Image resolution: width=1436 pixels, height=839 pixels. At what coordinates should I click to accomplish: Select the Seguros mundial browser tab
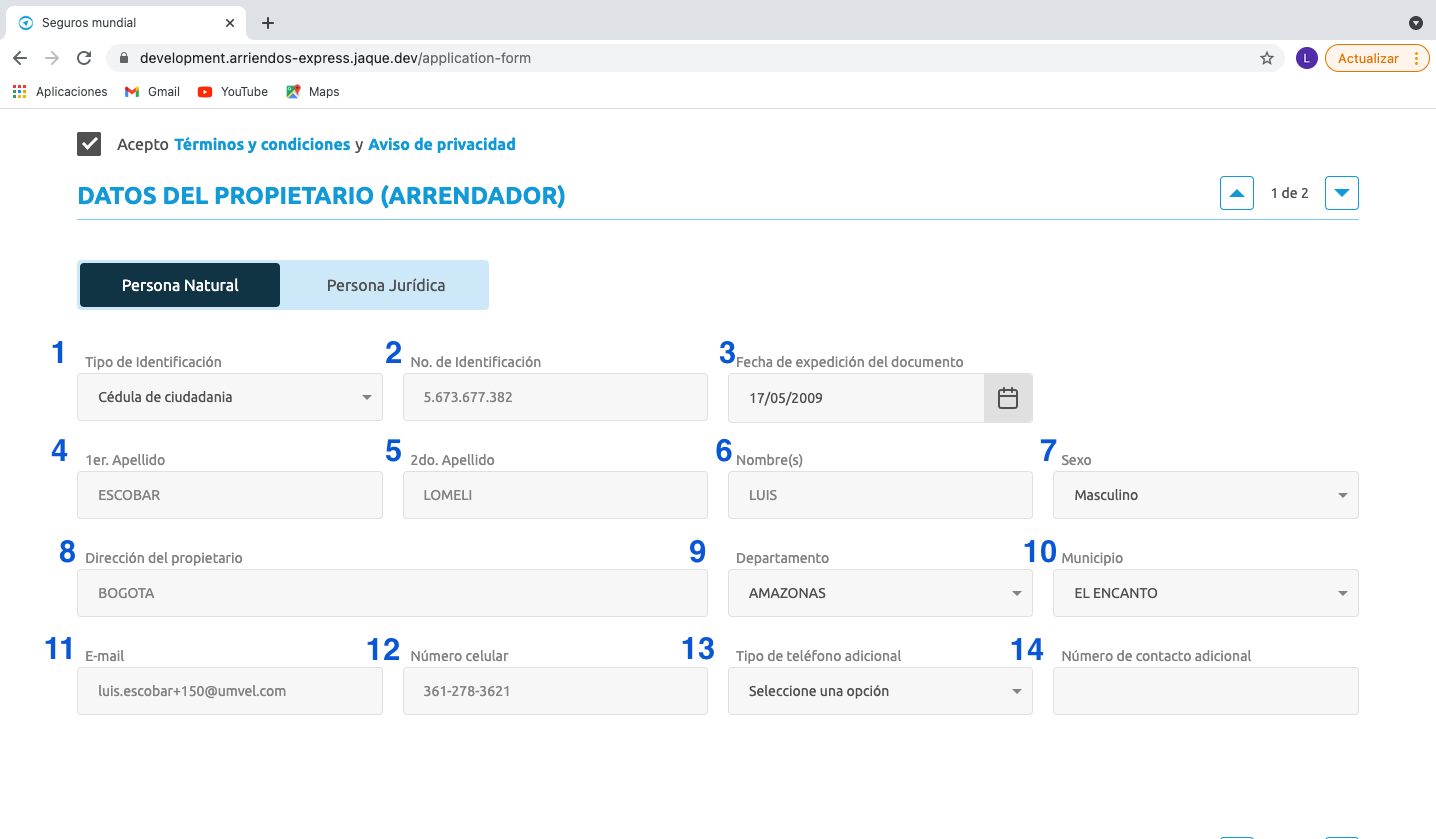coord(125,23)
